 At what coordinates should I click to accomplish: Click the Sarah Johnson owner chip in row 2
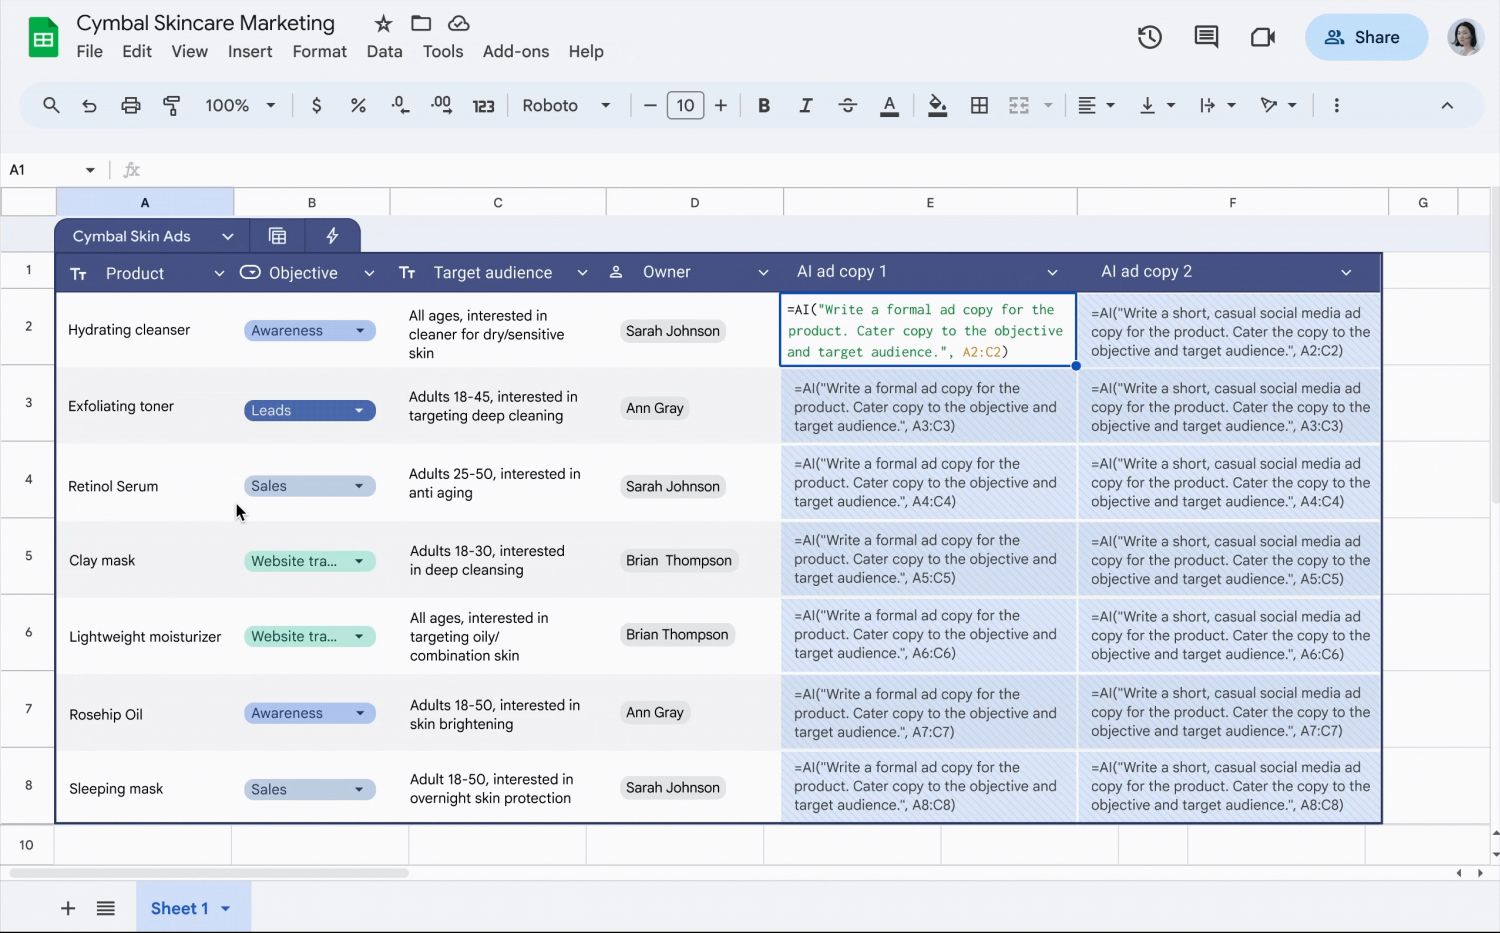tap(672, 331)
